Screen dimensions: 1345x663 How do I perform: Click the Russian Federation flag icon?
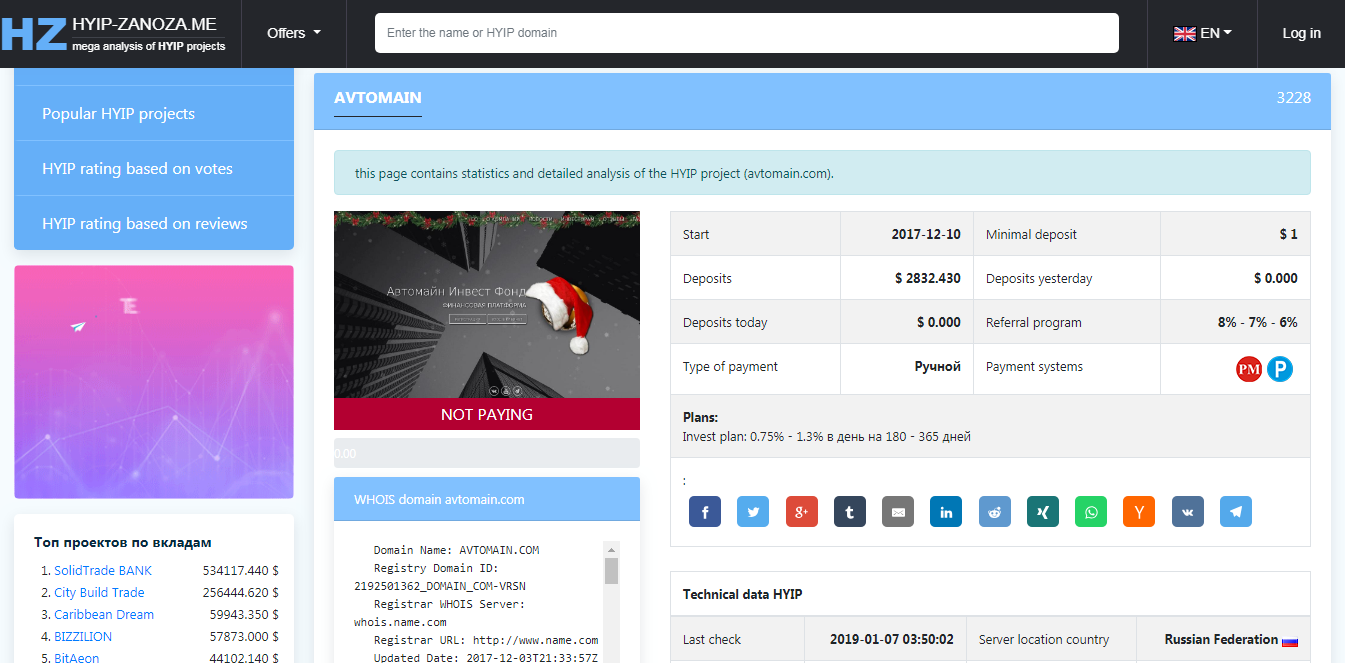tap(1290, 640)
